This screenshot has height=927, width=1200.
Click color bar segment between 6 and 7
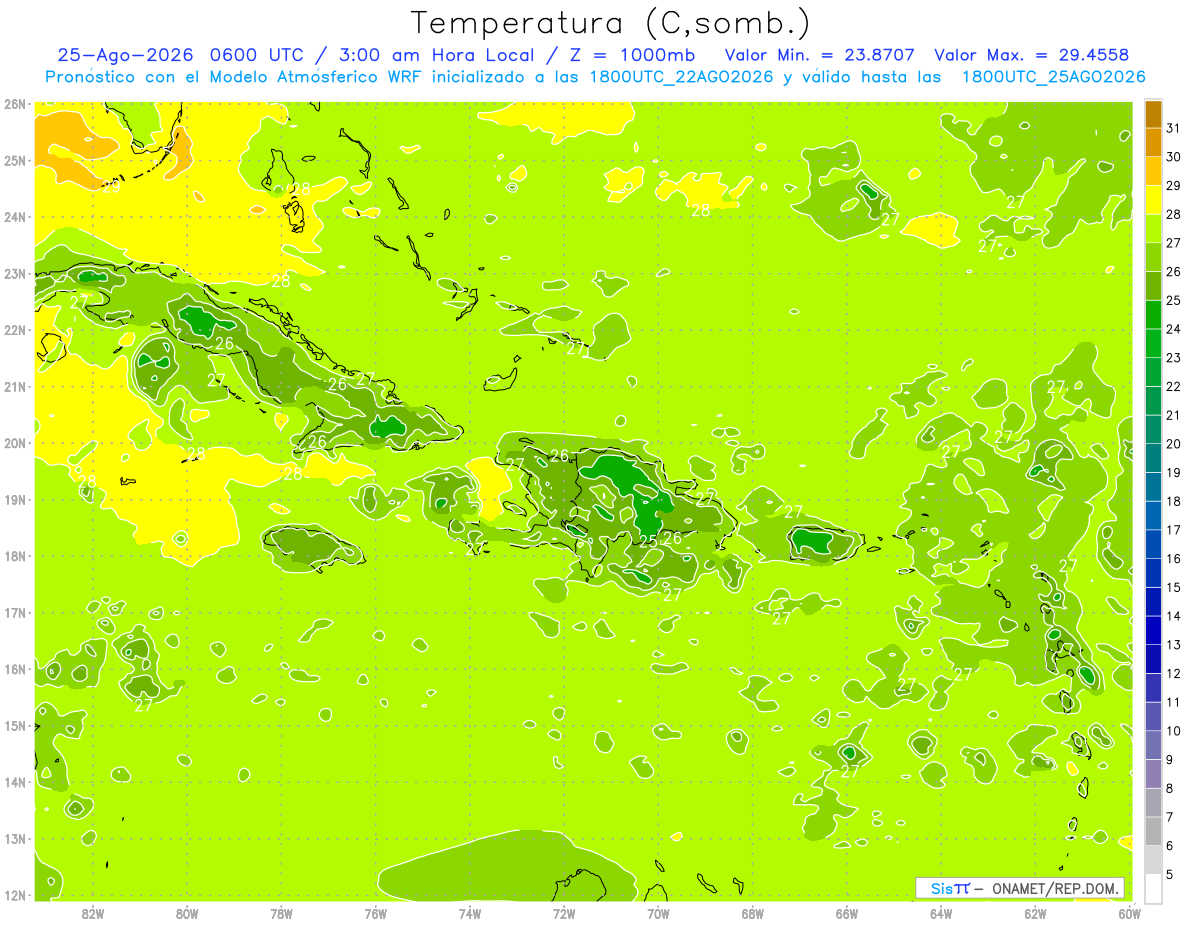click(1153, 831)
